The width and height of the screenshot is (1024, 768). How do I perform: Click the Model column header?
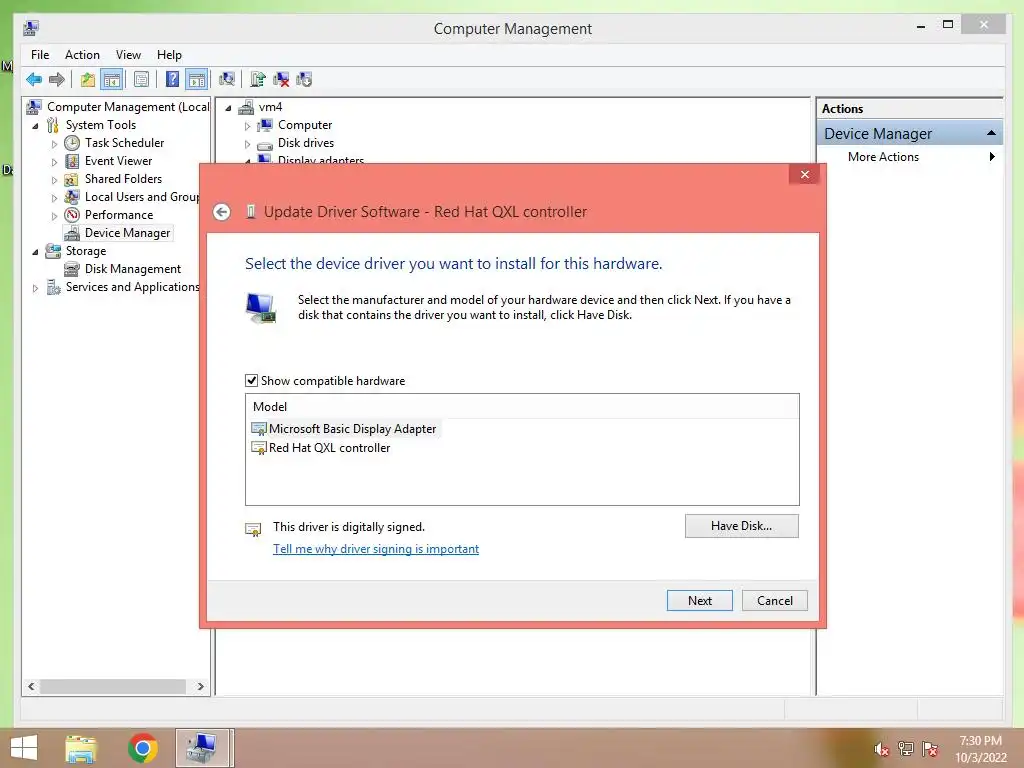[522, 406]
